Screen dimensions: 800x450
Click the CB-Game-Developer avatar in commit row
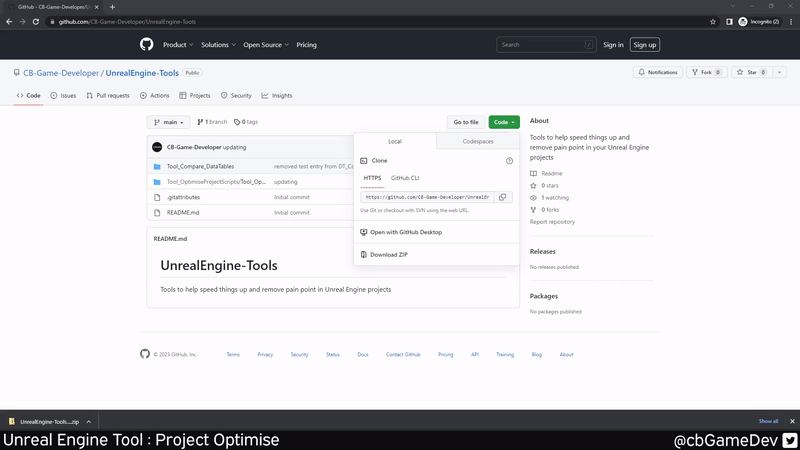click(157, 147)
